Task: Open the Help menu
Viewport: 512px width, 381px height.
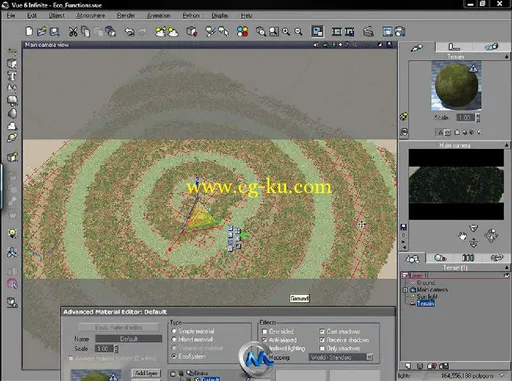Action: coord(246,15)
